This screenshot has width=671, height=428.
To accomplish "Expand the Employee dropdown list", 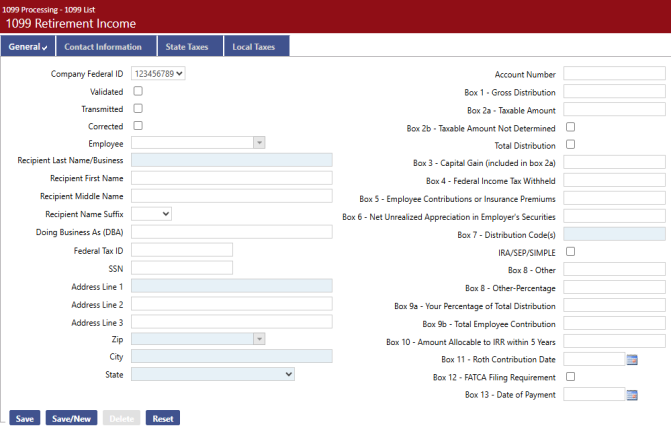I will point(259,143).
